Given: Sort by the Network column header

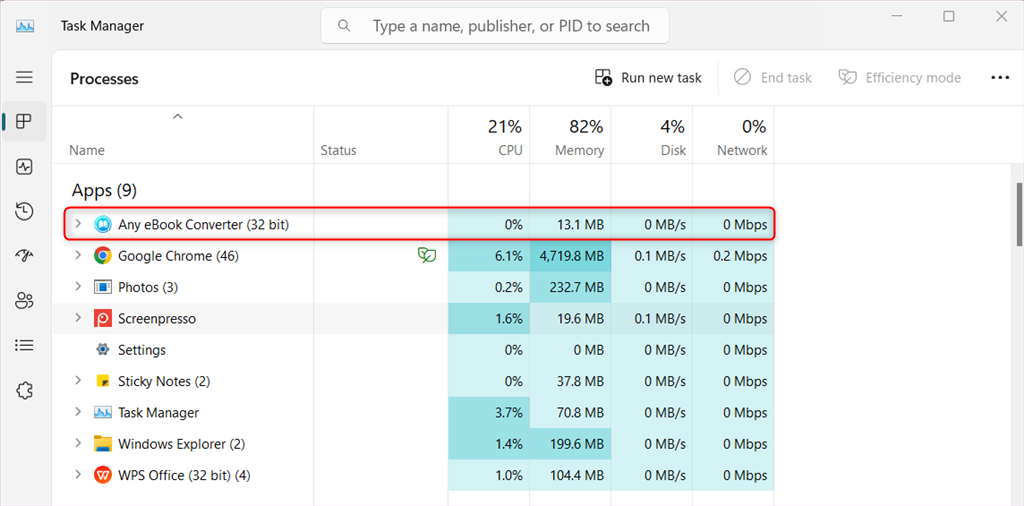Looking at the screenshot, I should [x=742, y=150].
